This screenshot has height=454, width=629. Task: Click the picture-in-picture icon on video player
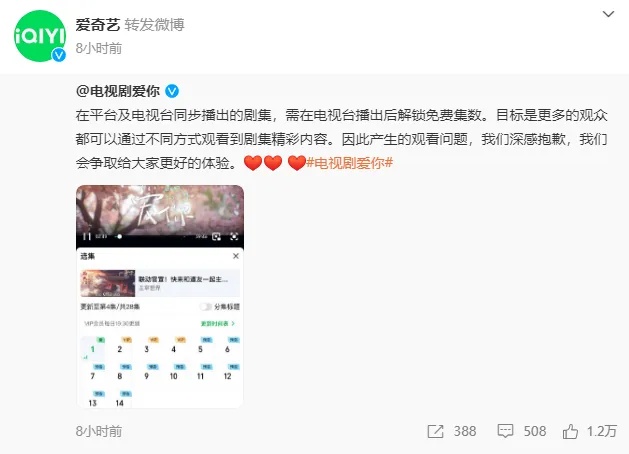[217, 236]
